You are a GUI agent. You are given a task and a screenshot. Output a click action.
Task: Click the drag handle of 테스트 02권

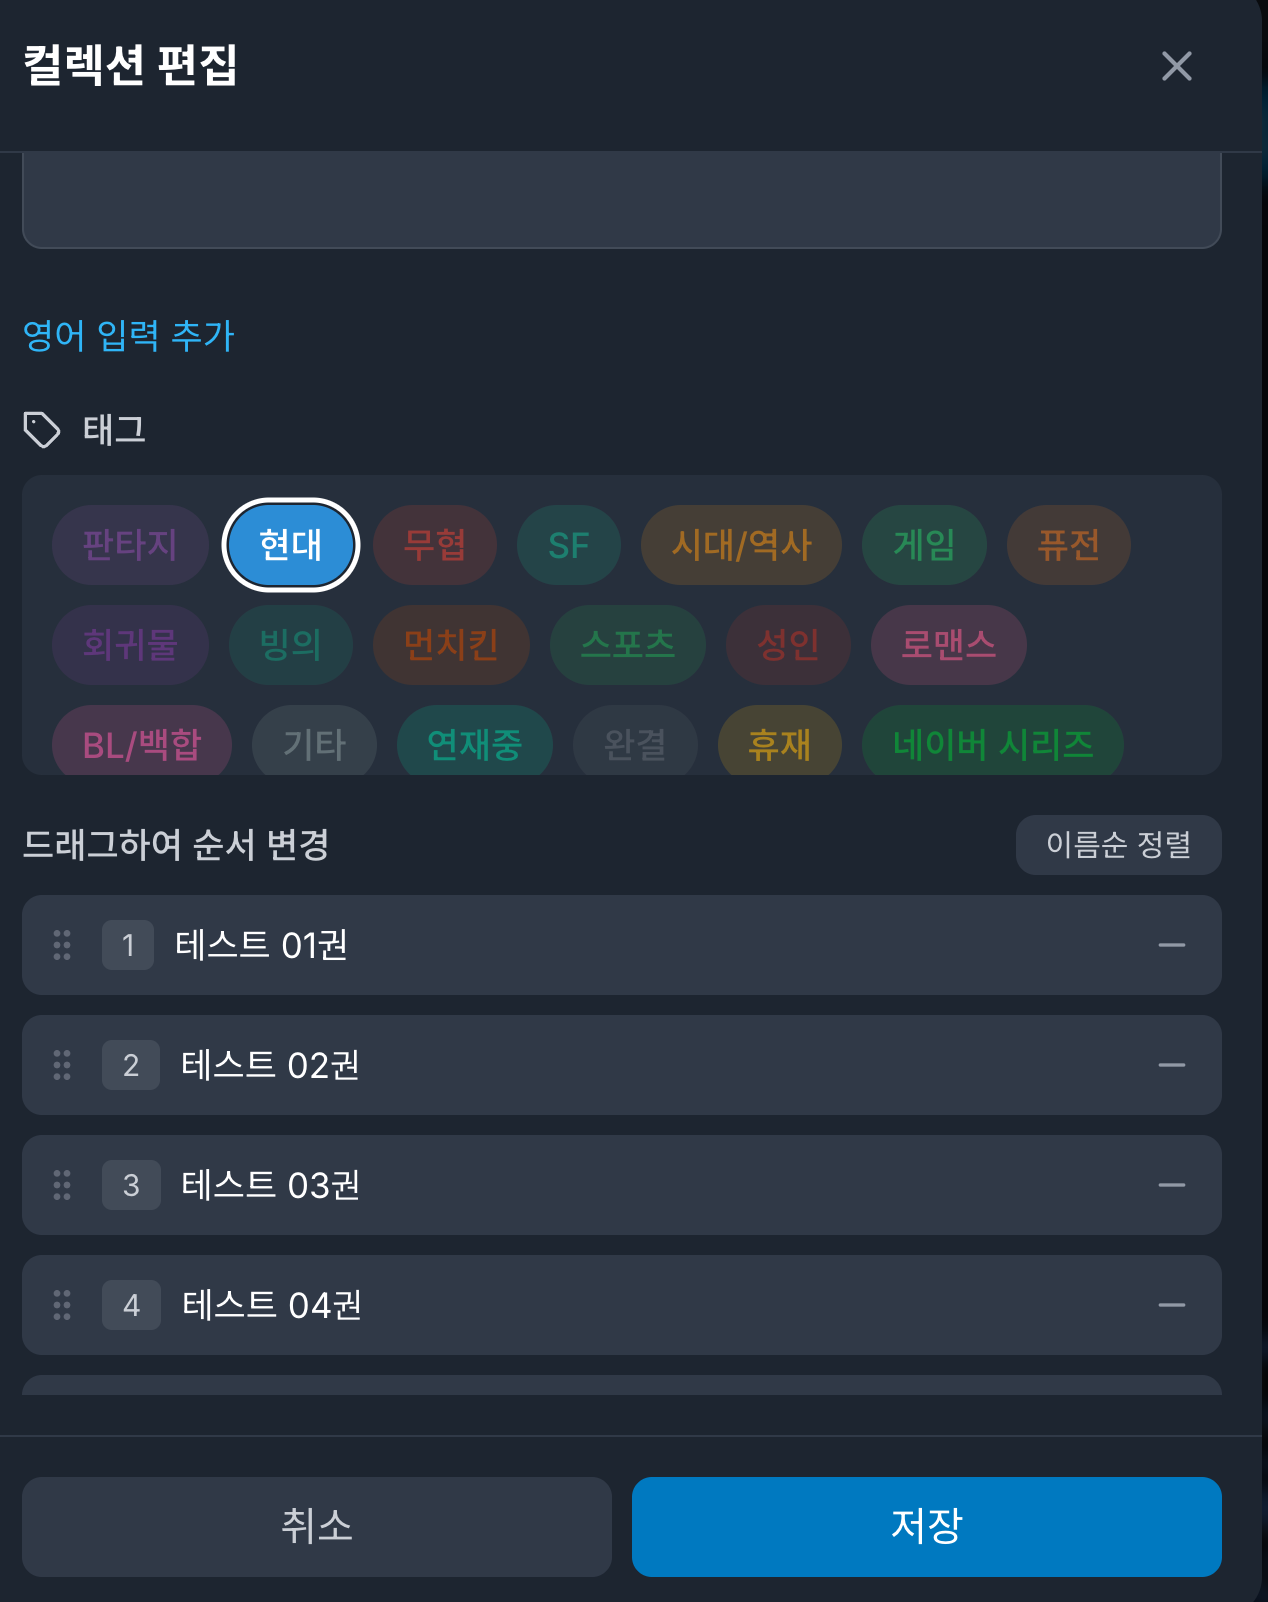(x=61, y=1065)
